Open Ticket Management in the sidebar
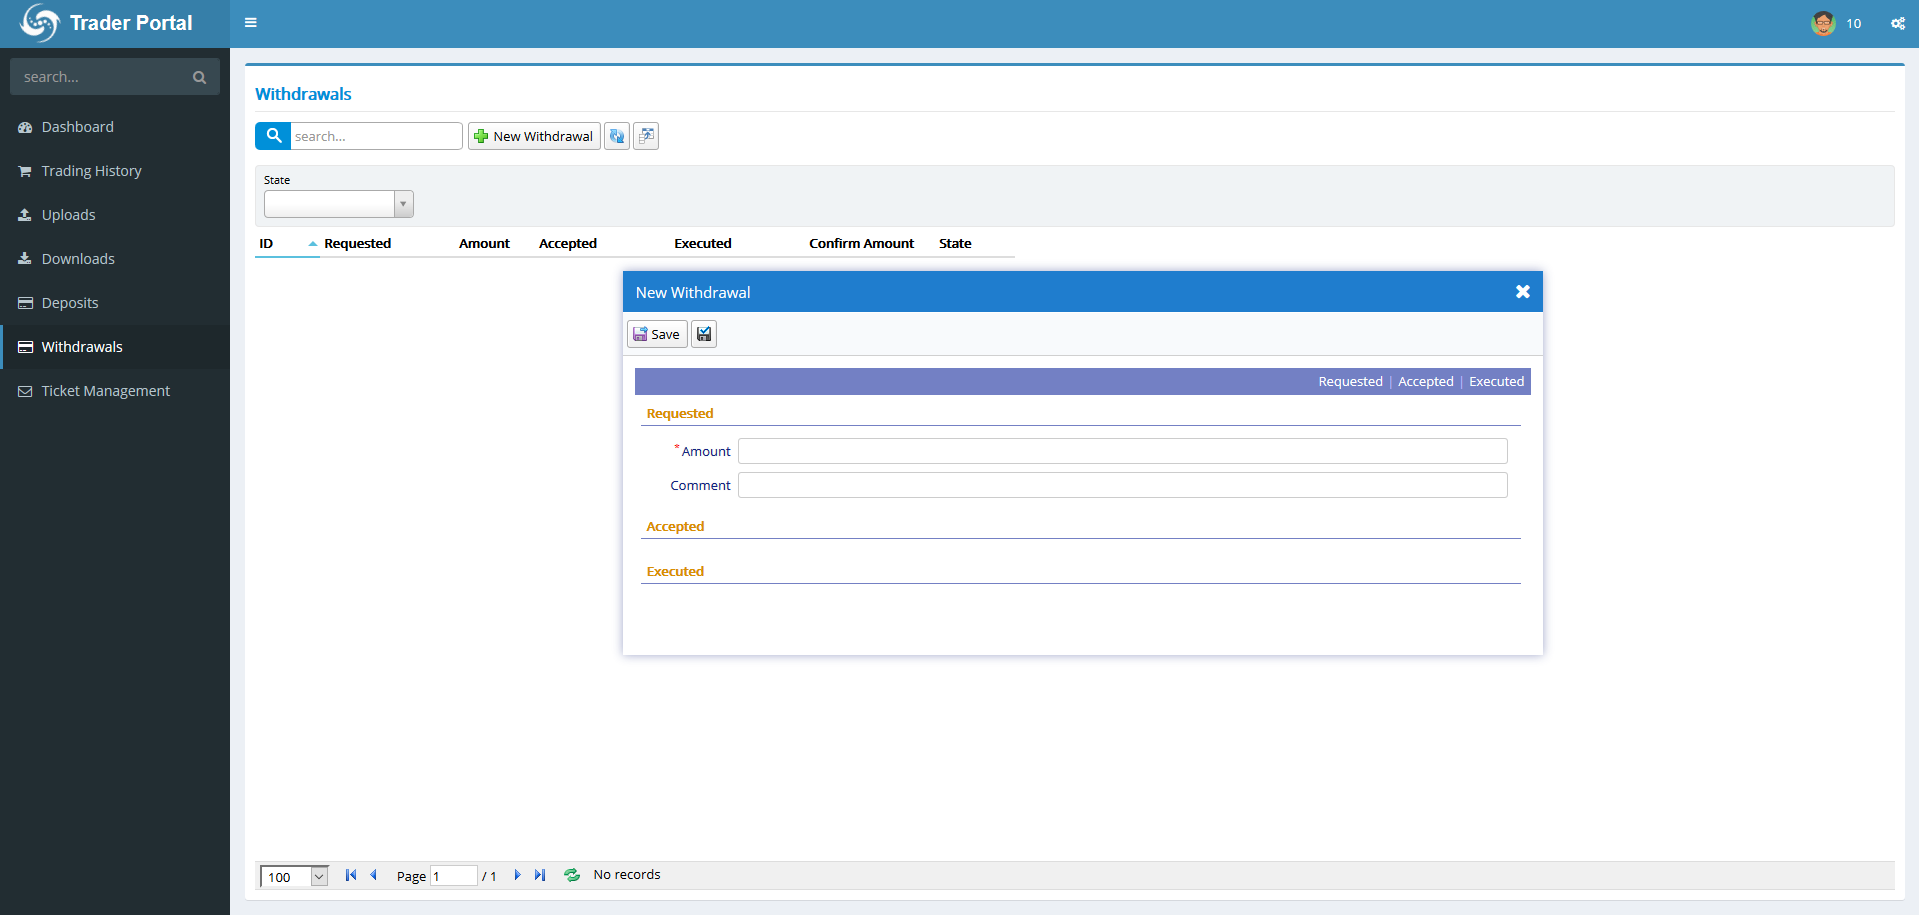 105,391
